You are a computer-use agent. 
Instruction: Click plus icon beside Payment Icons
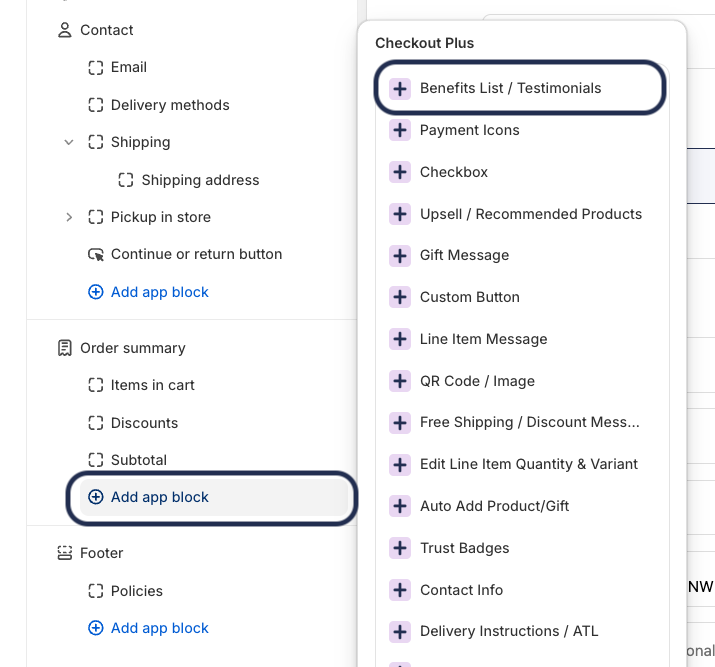click(400, 130)
